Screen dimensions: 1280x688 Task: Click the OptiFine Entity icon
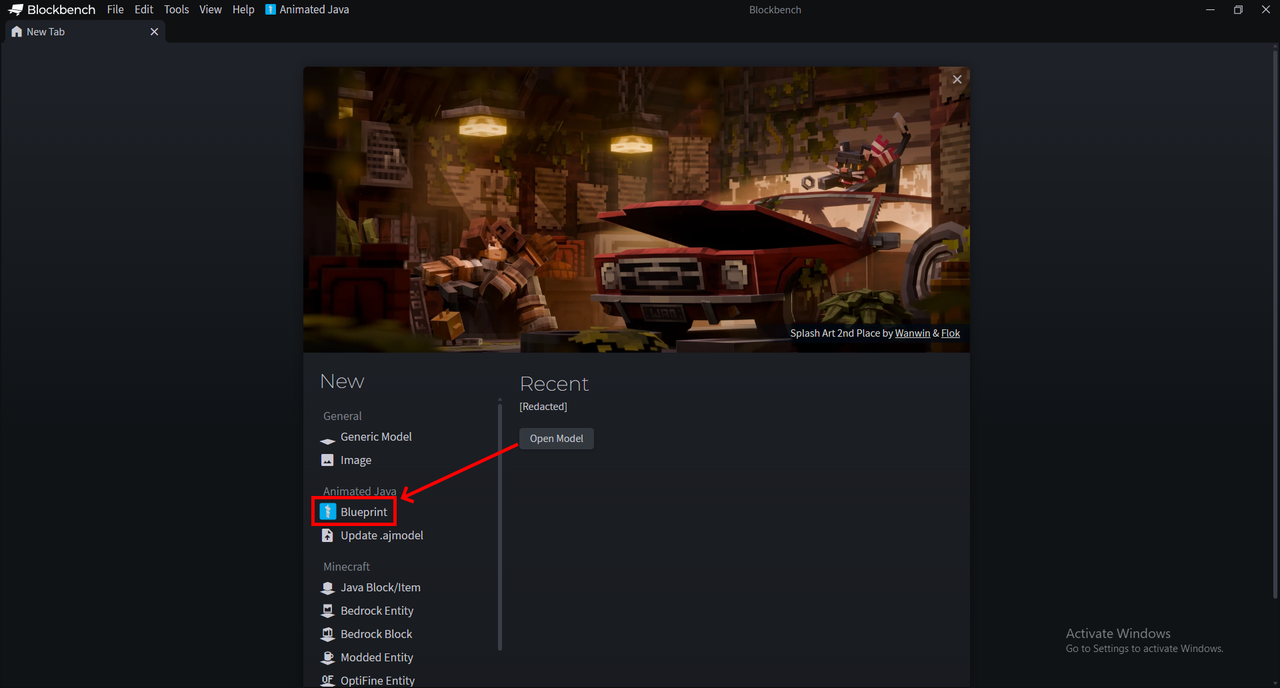[x=327, y=681]
